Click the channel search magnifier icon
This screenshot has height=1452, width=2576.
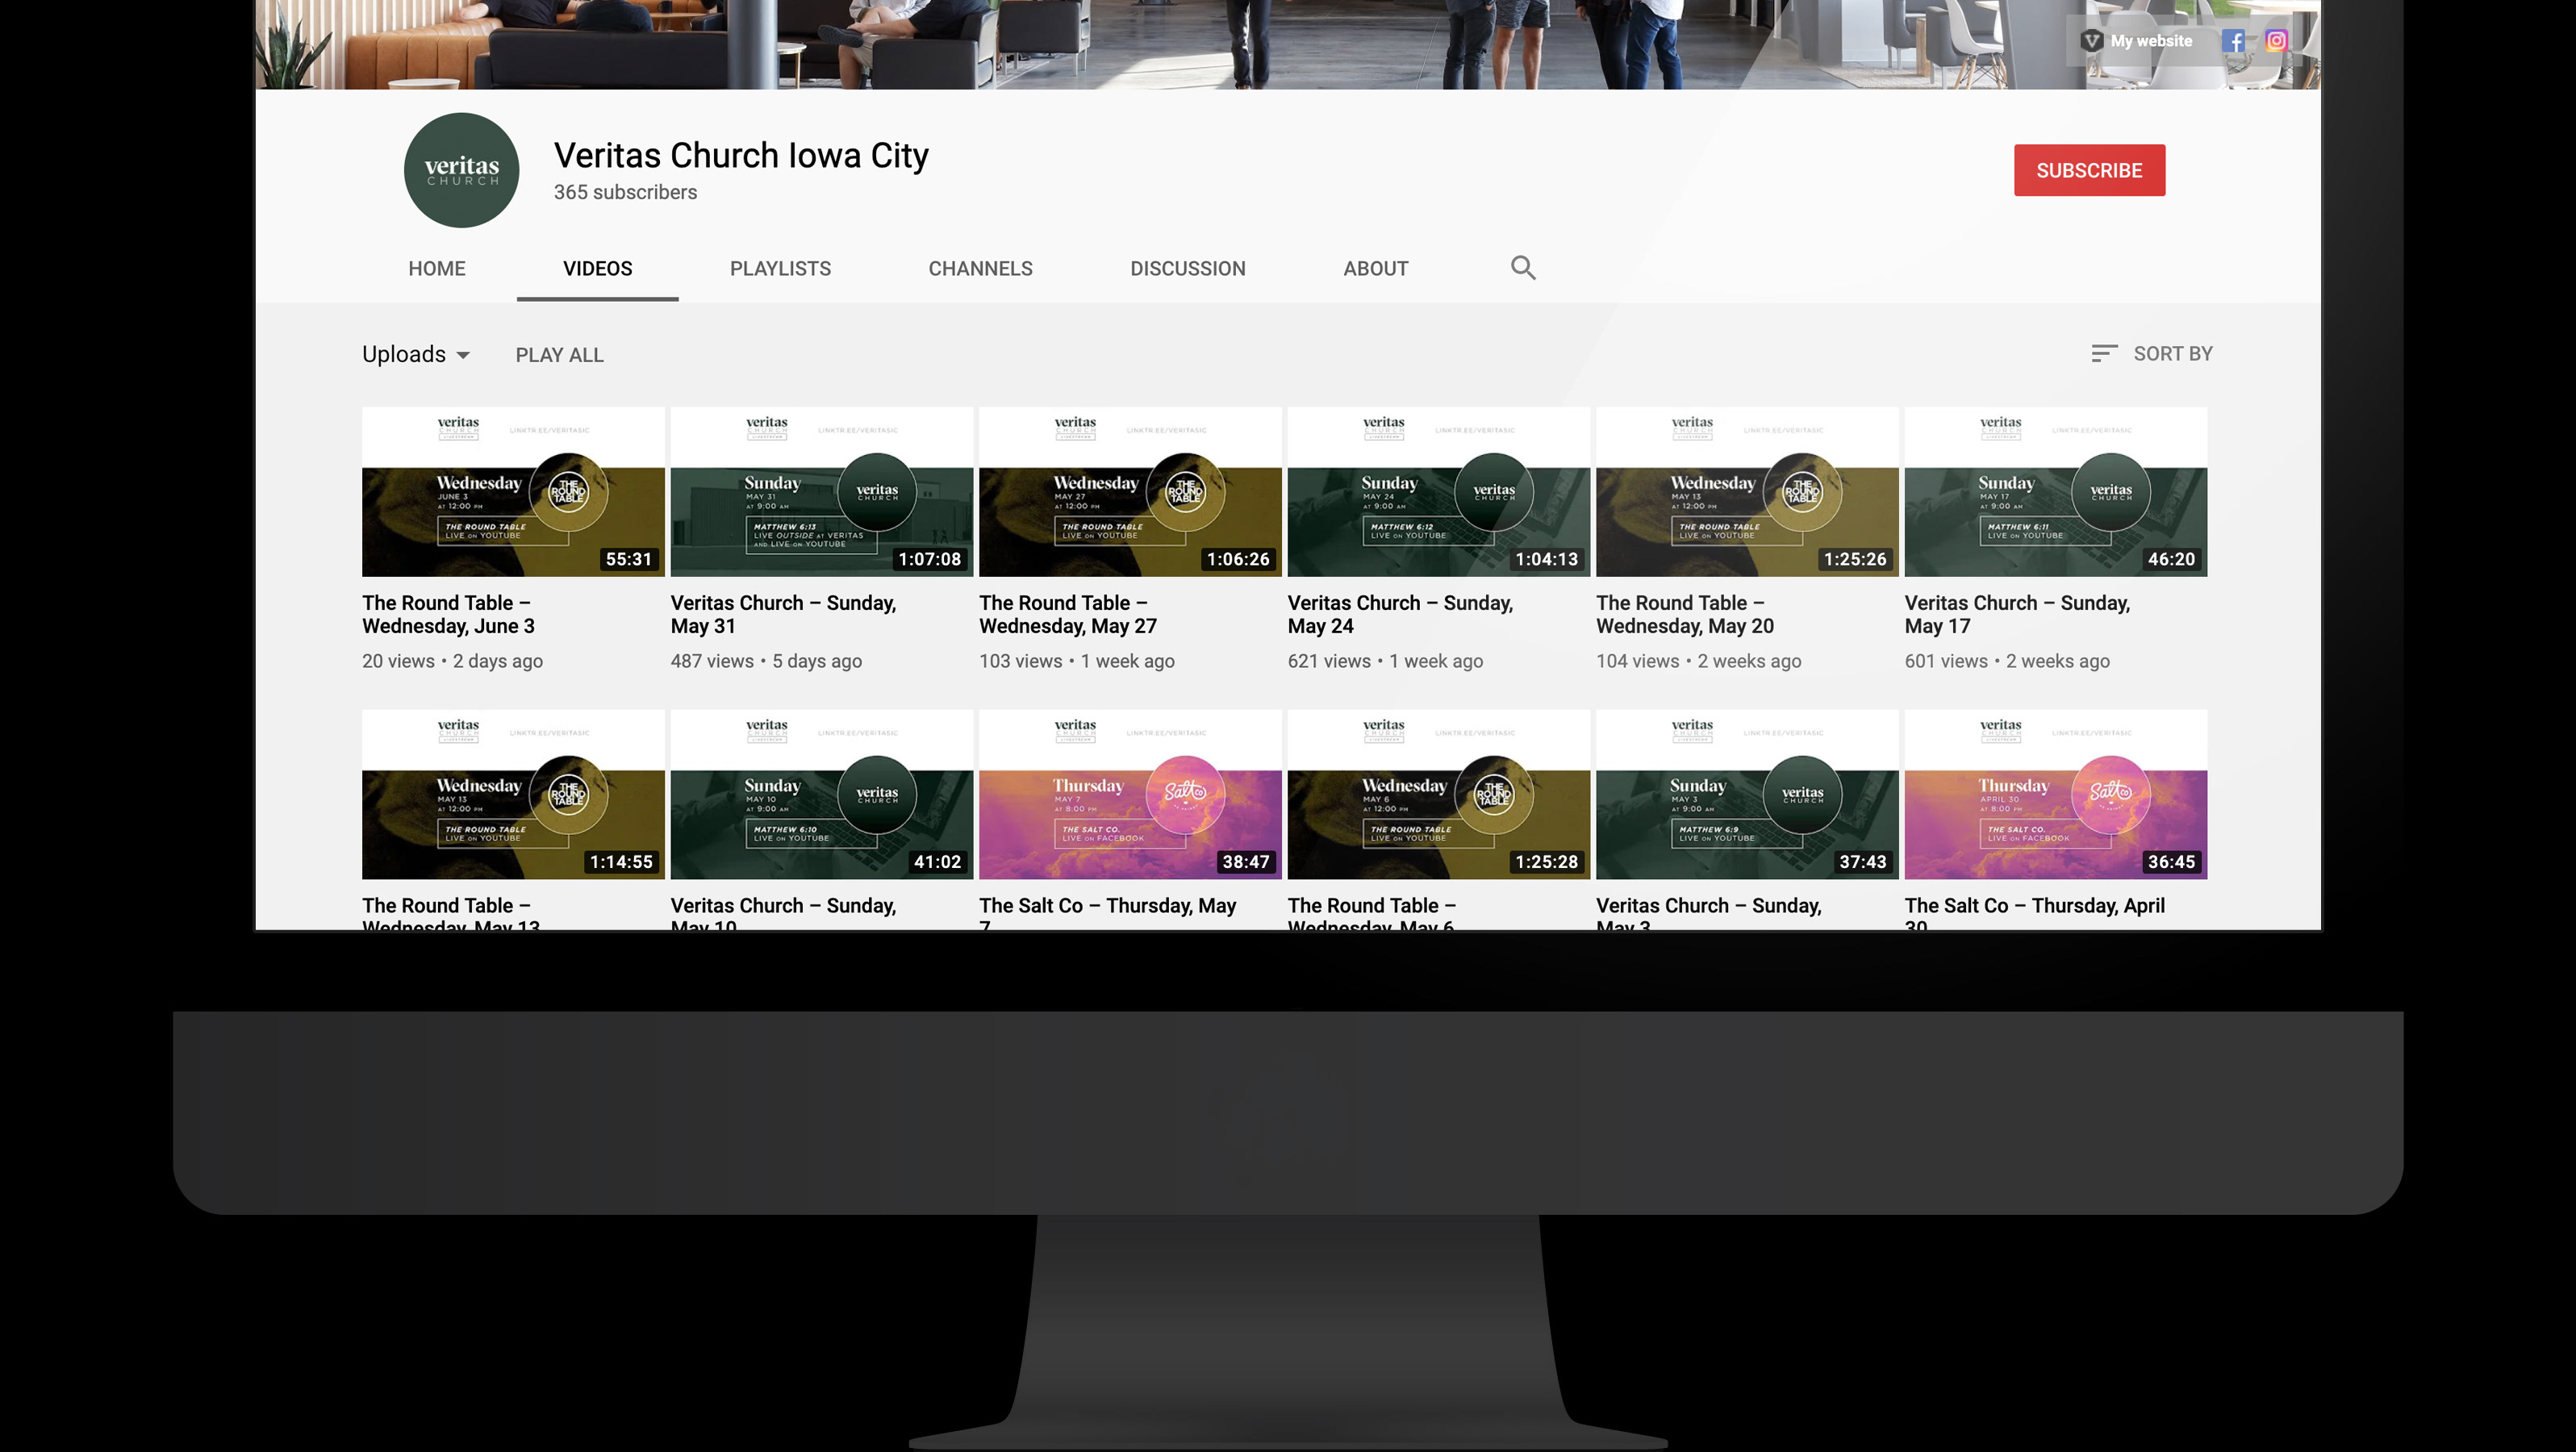[1522, 268]
